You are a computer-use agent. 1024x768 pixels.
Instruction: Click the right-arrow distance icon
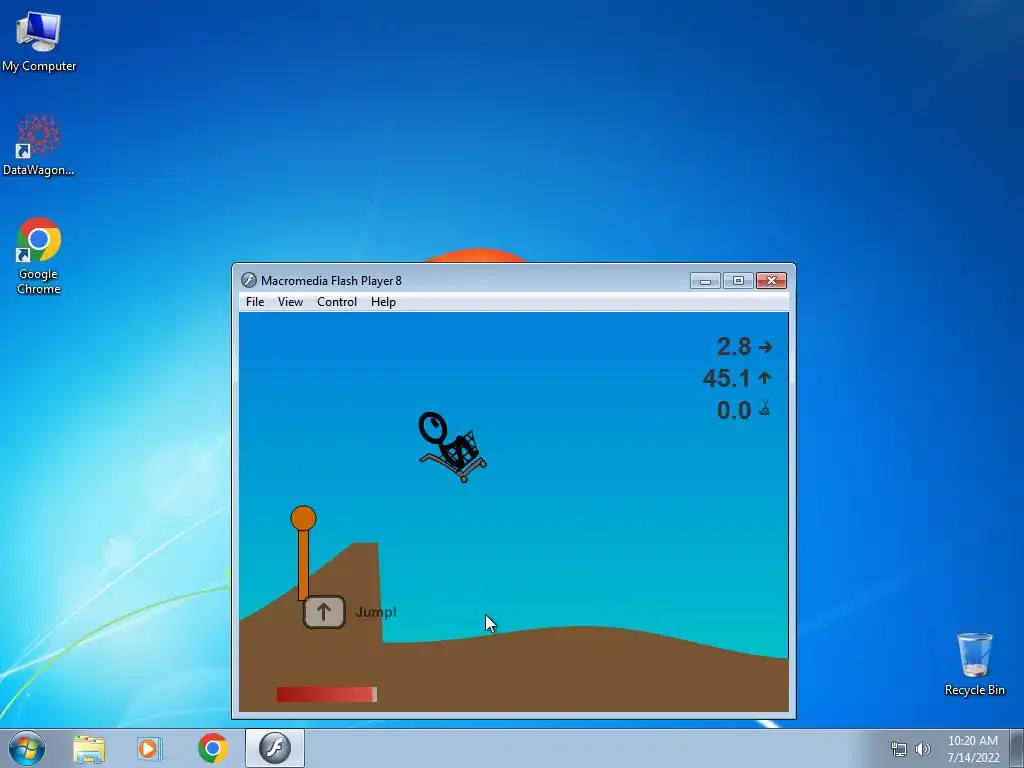click(765, 347)
